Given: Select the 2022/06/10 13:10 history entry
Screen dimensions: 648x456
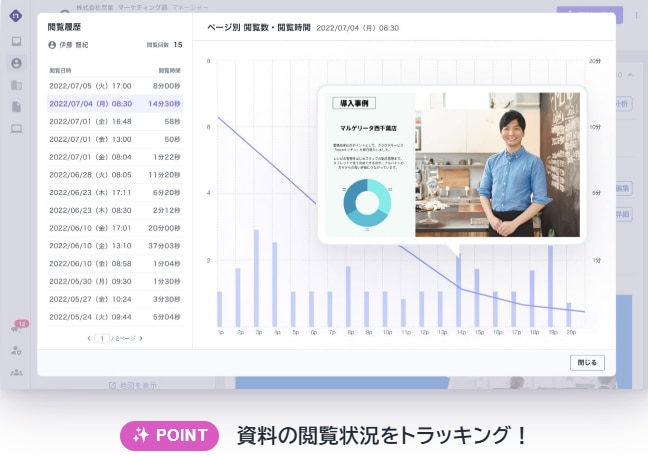Looking at the screenshot, I should 114,245.
